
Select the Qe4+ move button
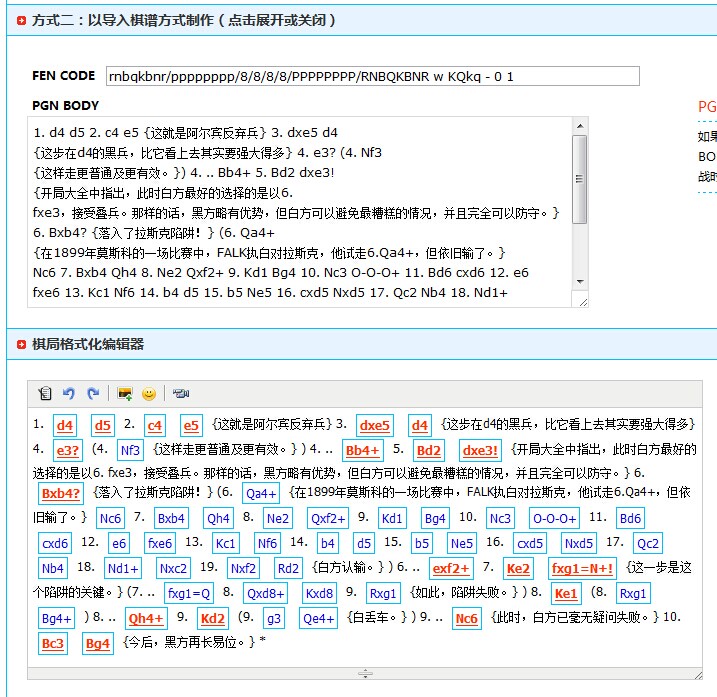coord(319,618)
